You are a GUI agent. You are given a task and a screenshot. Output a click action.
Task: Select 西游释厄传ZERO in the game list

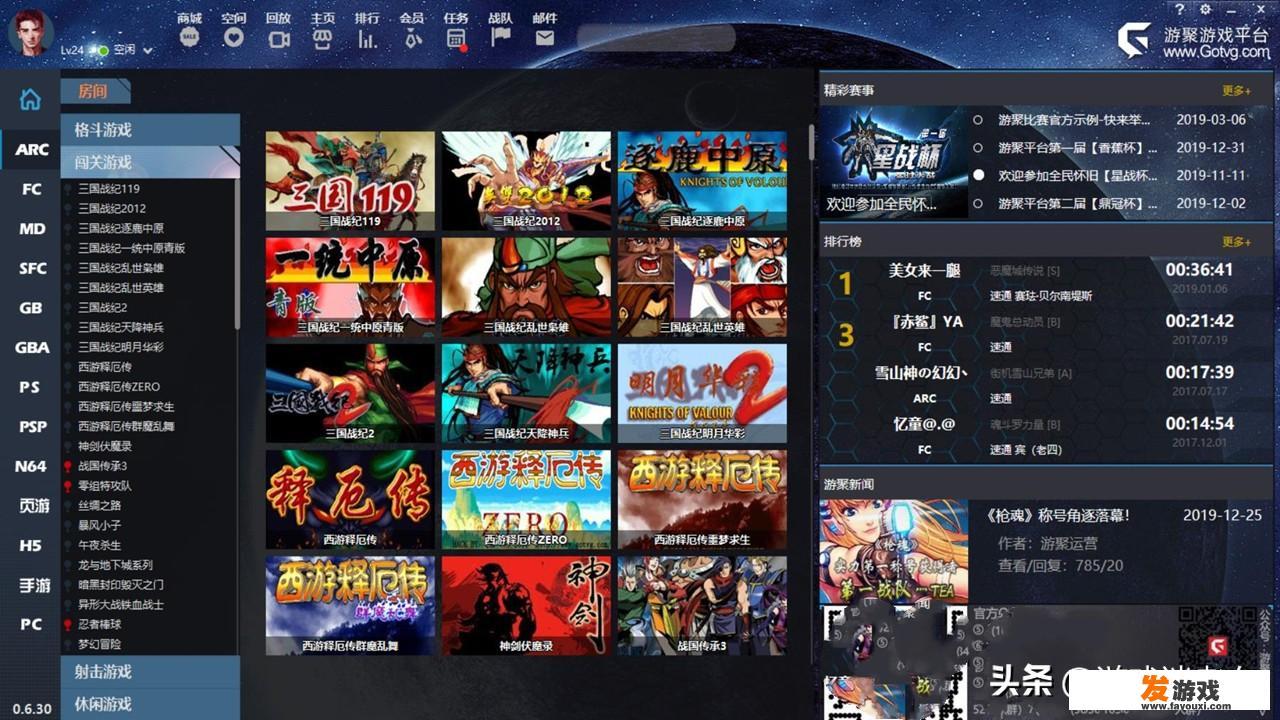tap(119, 386)
